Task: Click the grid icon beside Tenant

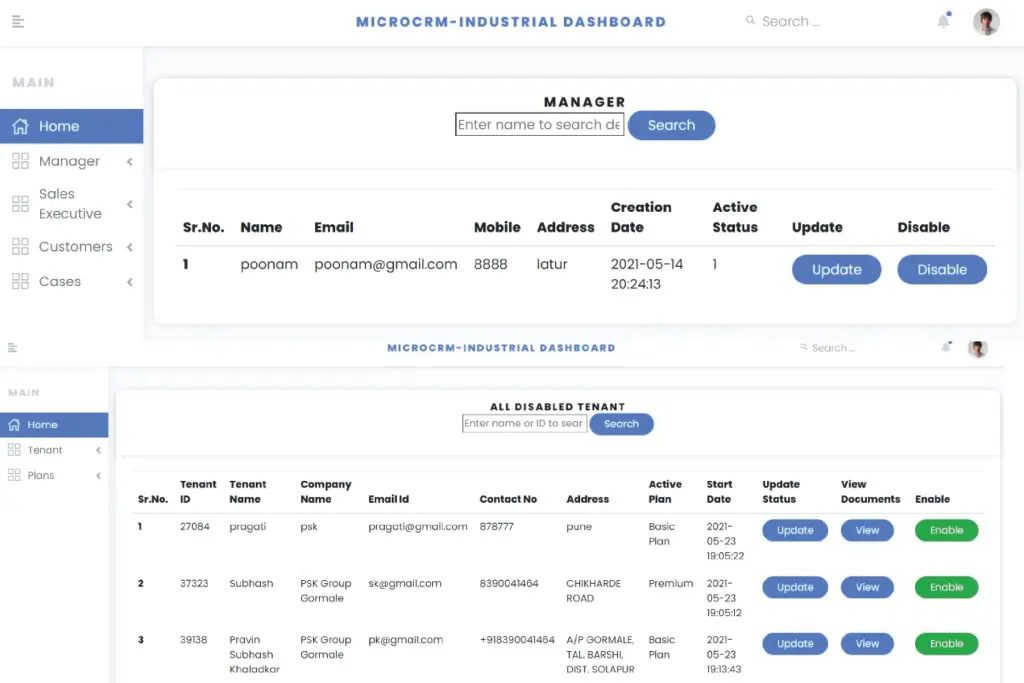Action: click(14, 450)
